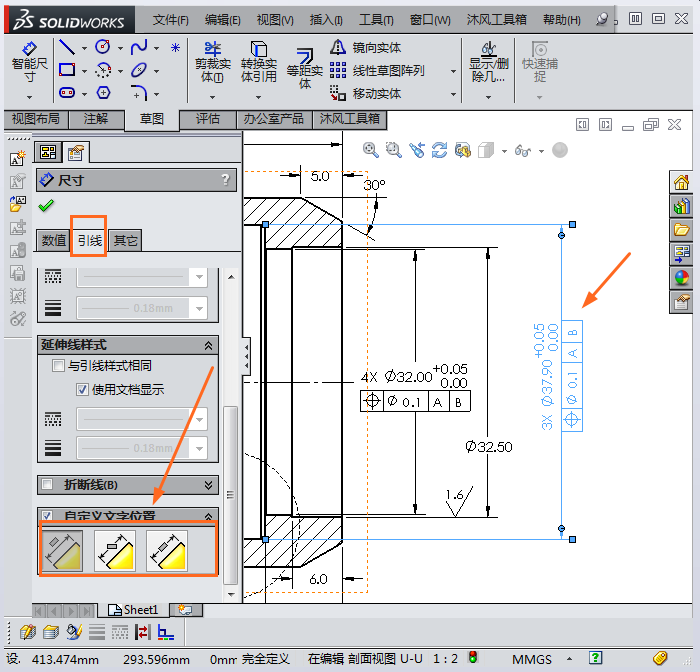Enable 'Same as leader style' checkbox
This screenshot has height=672, width=700.
pyautogui.click(x=59, y=366)
